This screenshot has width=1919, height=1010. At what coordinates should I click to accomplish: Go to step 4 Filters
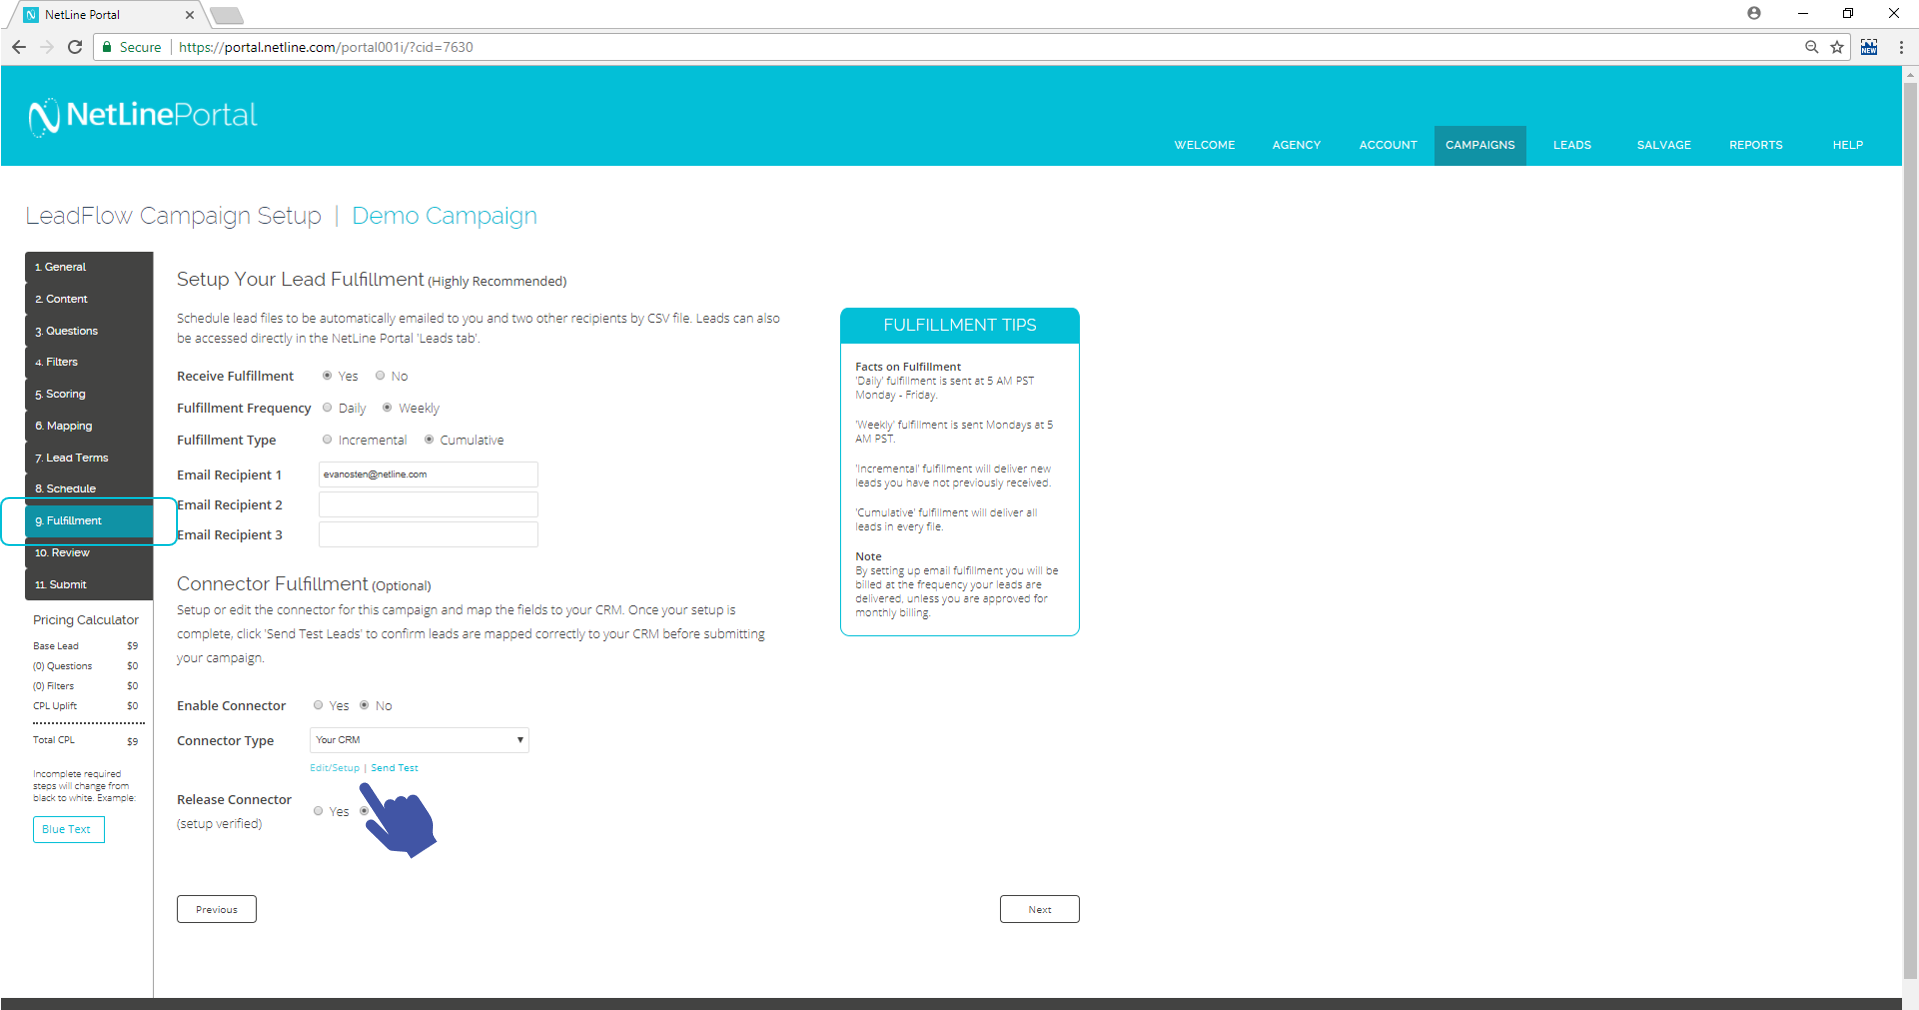[x=89, y=362]
